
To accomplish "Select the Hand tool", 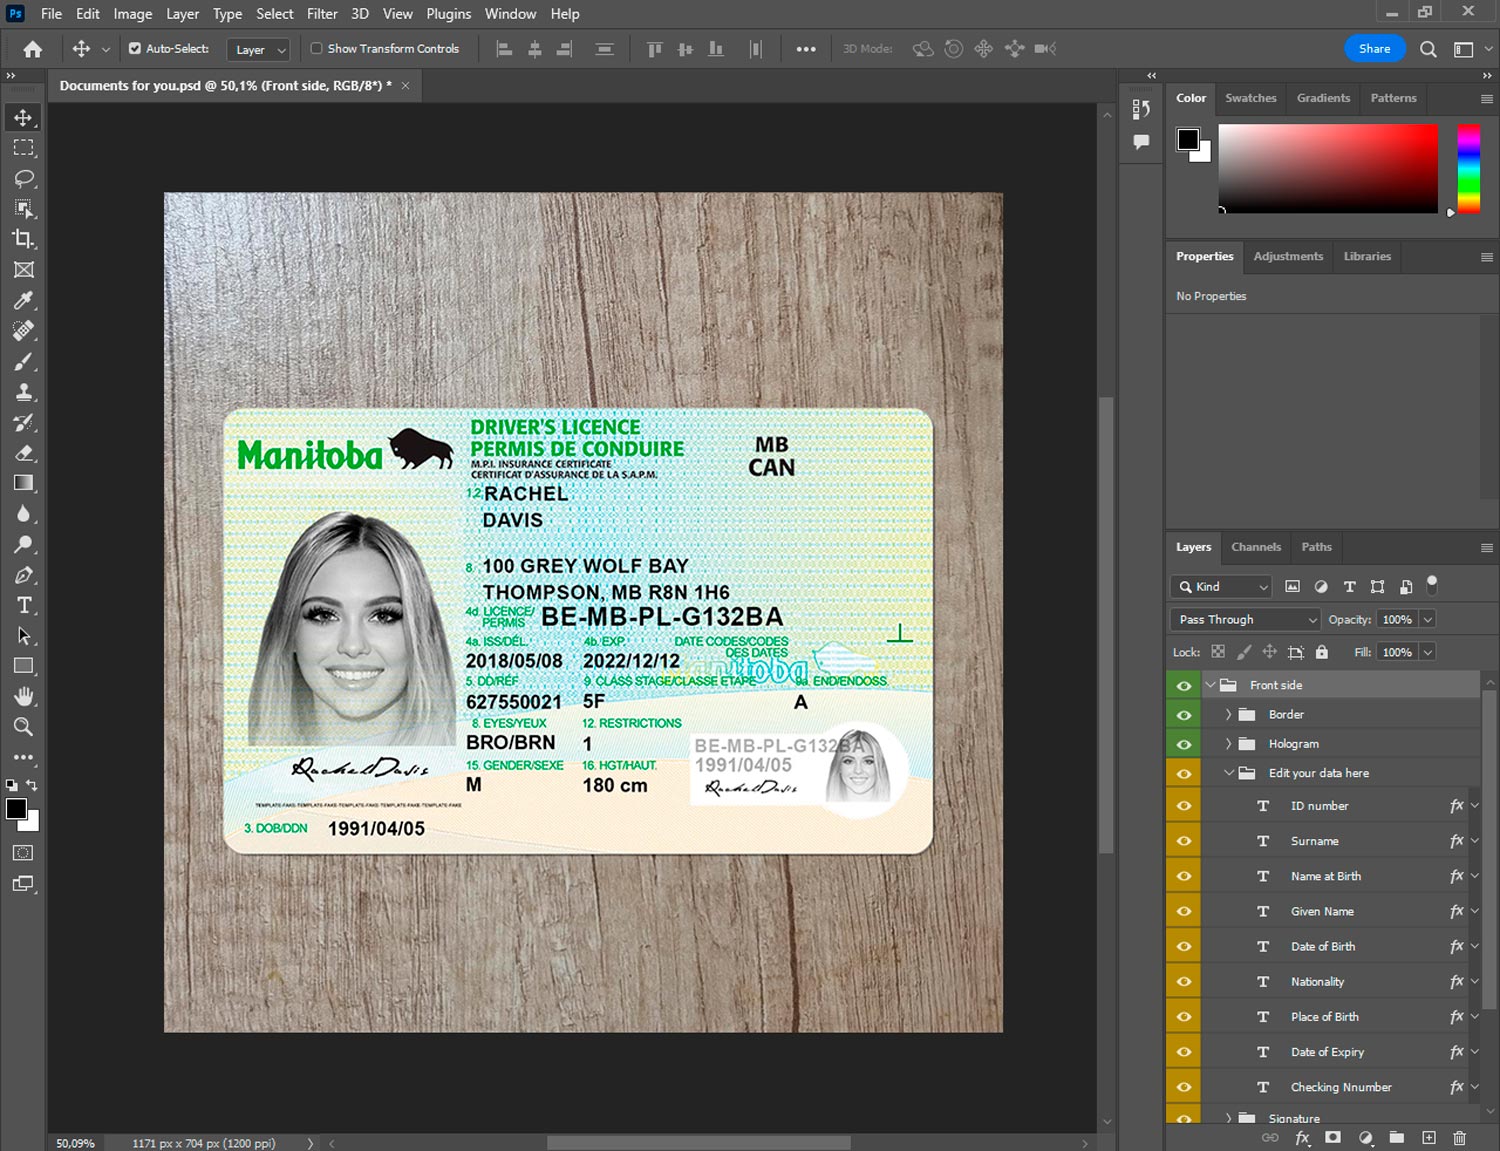I will [23, 696].
